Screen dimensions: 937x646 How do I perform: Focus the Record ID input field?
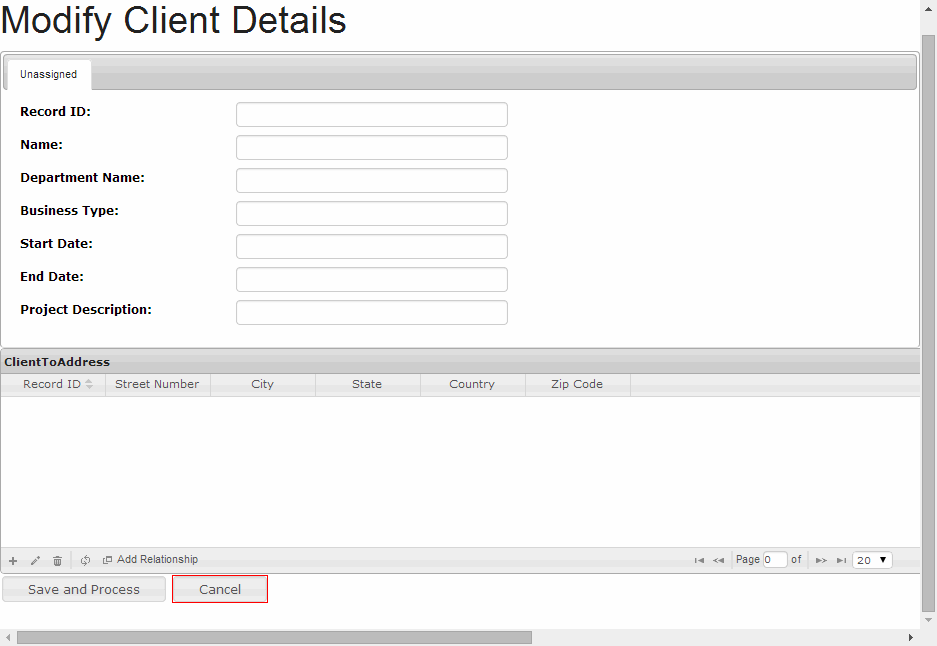coord(372,115)
